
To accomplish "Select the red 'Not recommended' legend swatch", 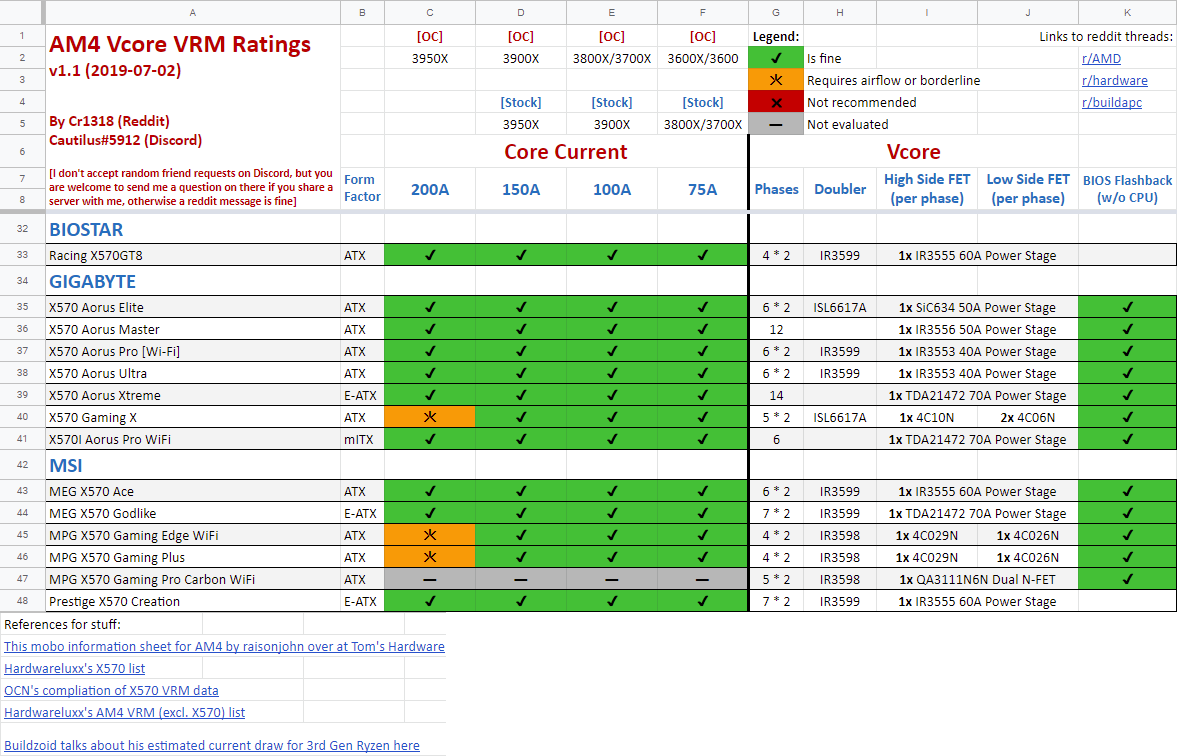I will coord(775,102).
